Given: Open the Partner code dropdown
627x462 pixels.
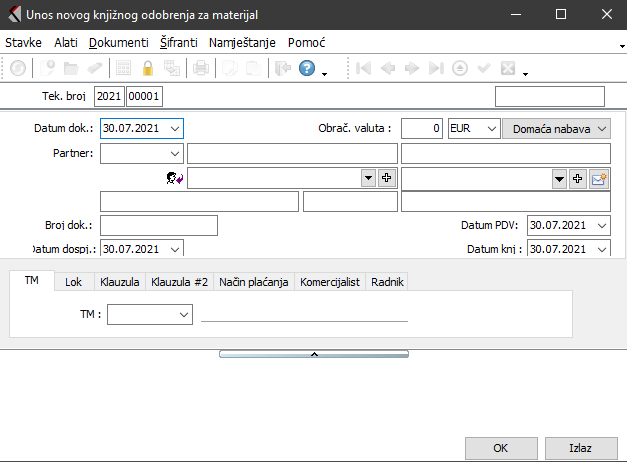Looking at the screenshot, I should coord(176,153).
